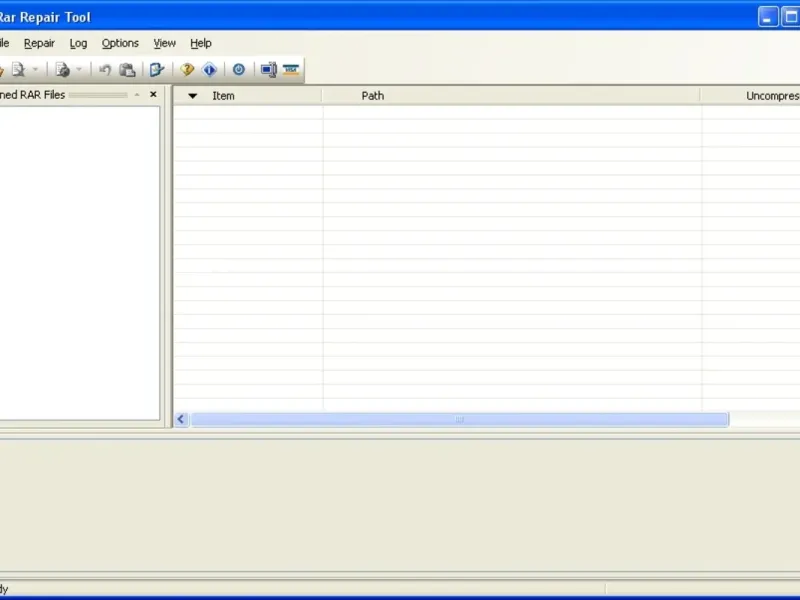This screenshot has height=600, width=800.
Task: Click the document scan toolbar icon
Action: [x=18, y=69]
